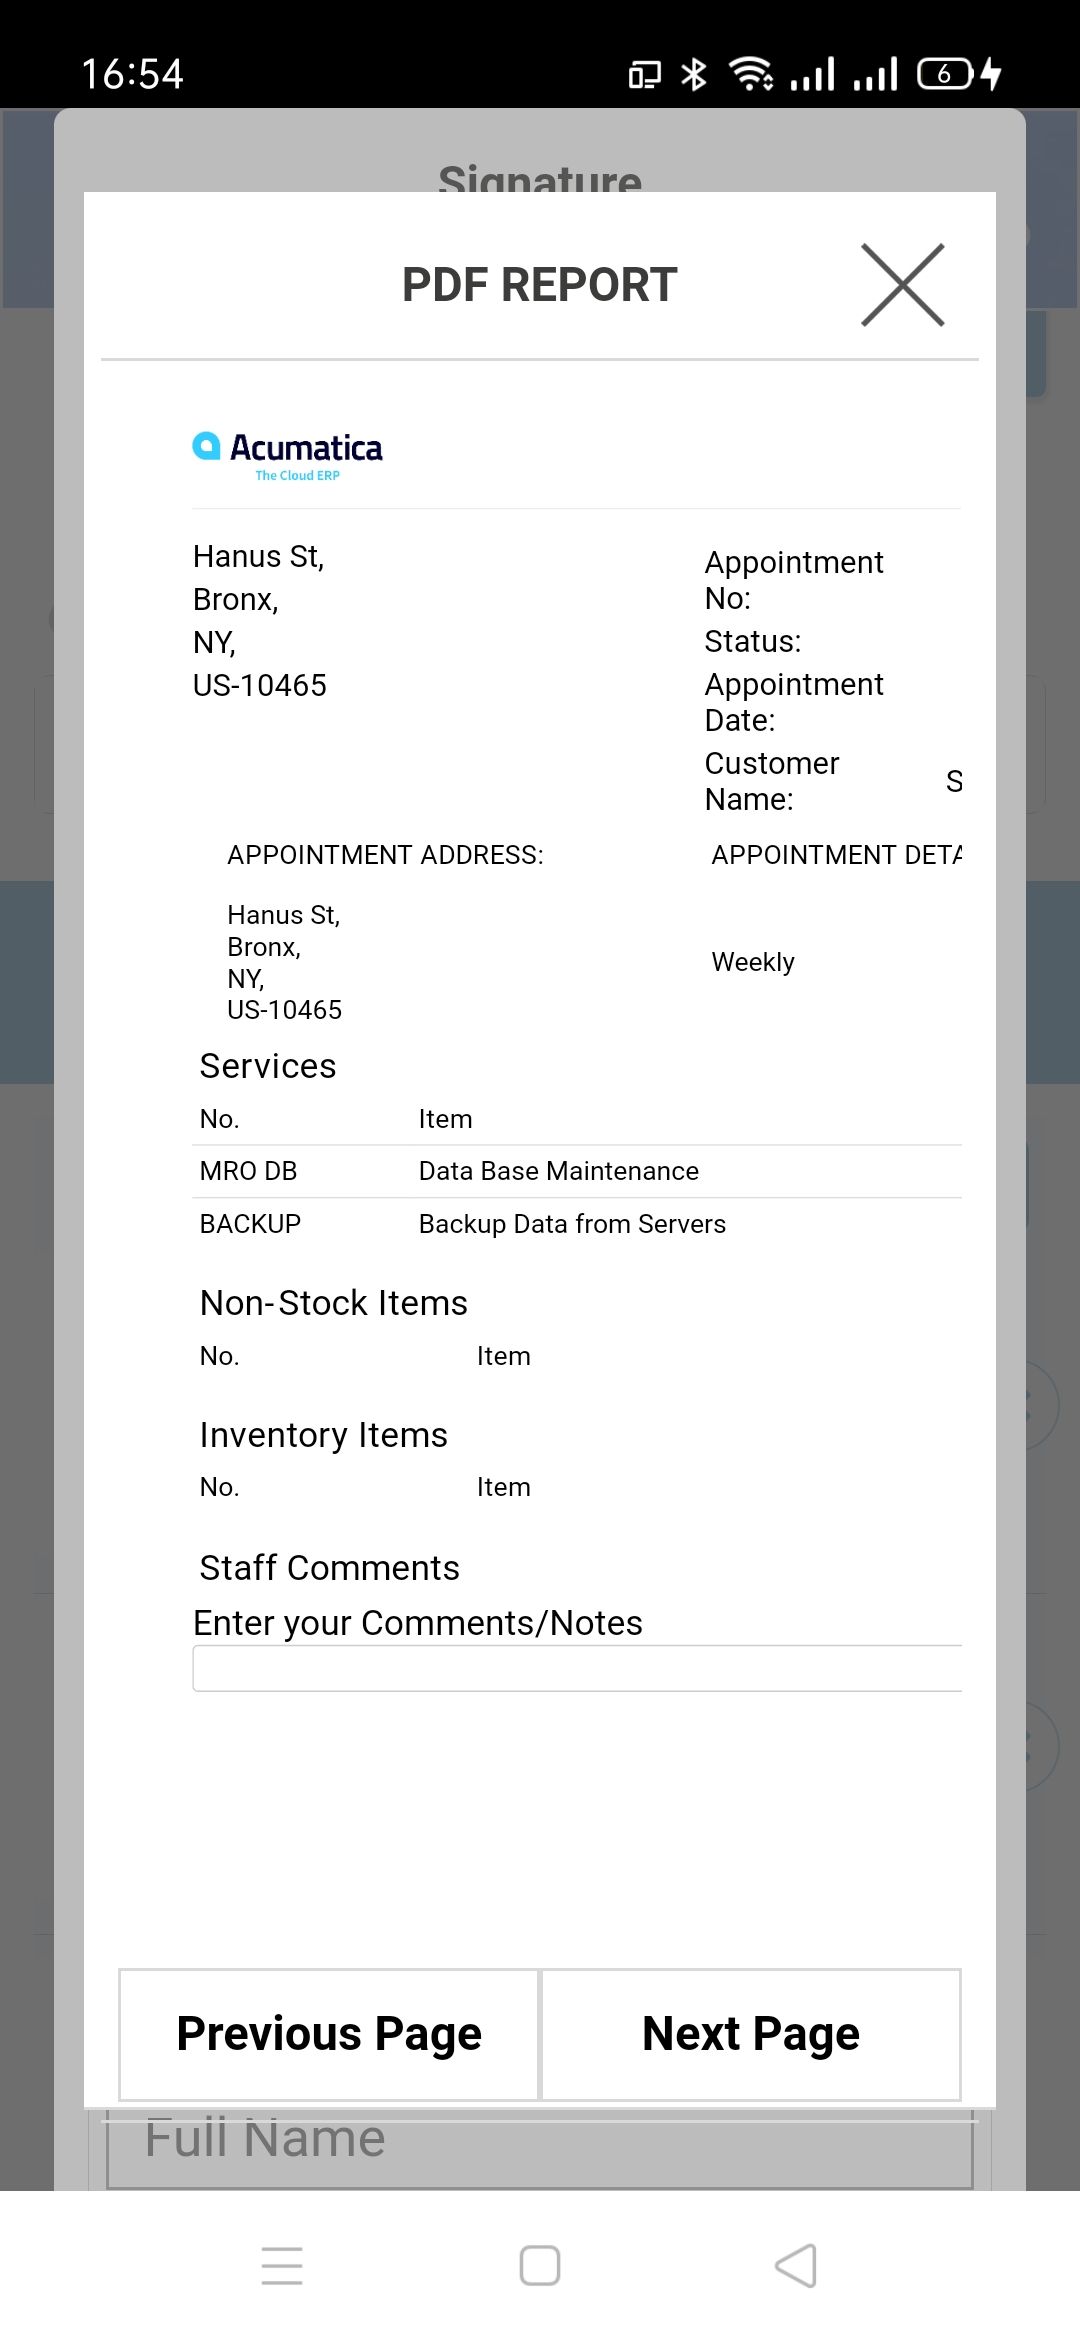Advance to the Next Page
The width and height of the screenshot is (1080, 2340).
(x=751, y=2034)
